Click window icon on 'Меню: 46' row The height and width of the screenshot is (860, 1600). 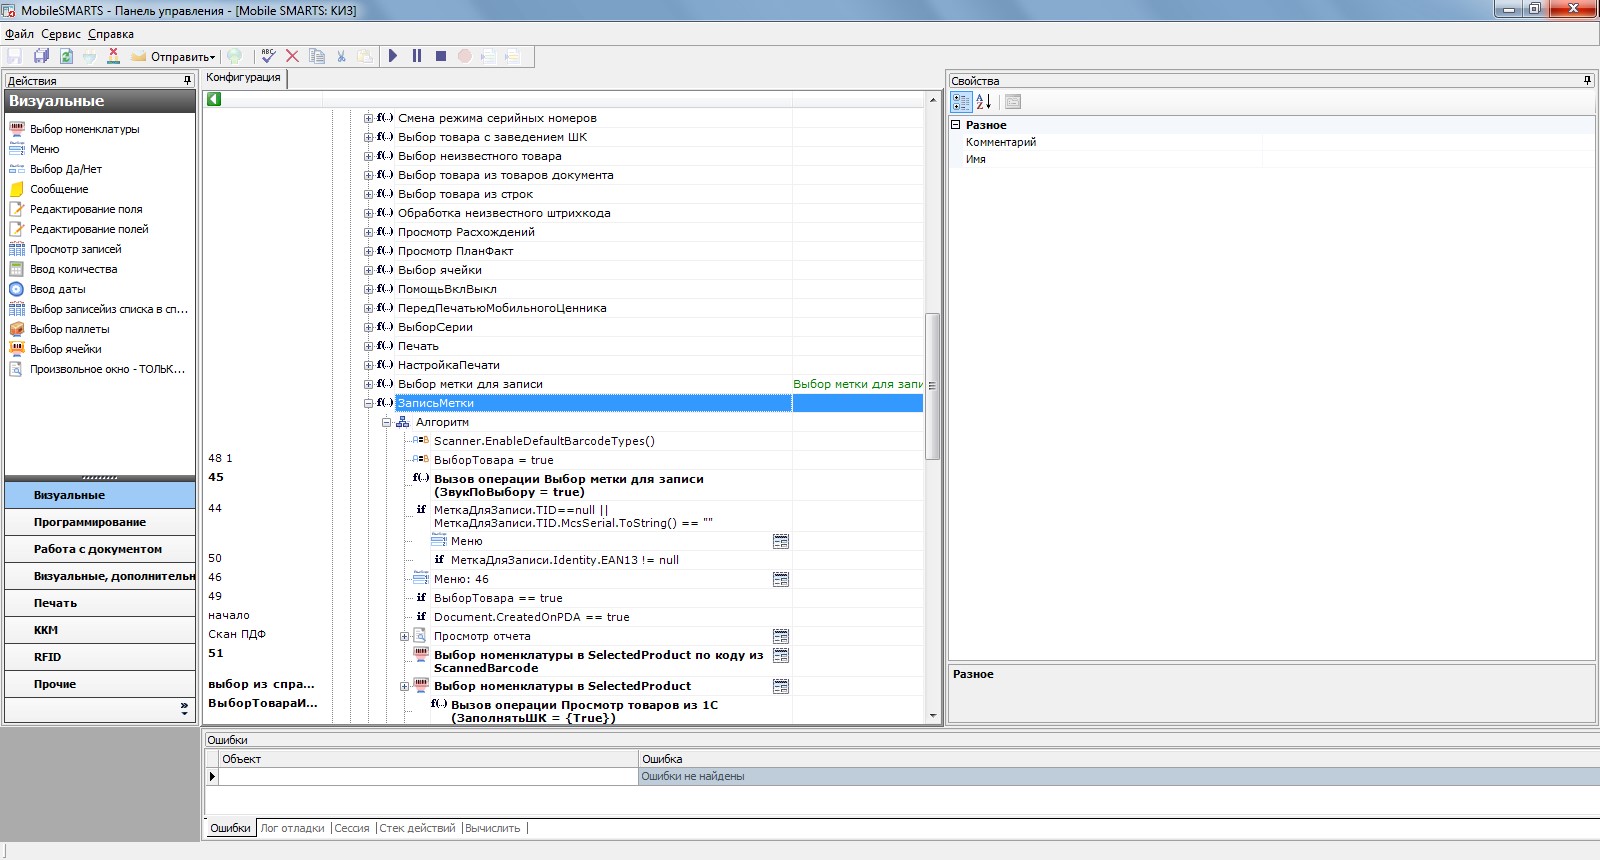pyautogui.click(x=781, y=579)
